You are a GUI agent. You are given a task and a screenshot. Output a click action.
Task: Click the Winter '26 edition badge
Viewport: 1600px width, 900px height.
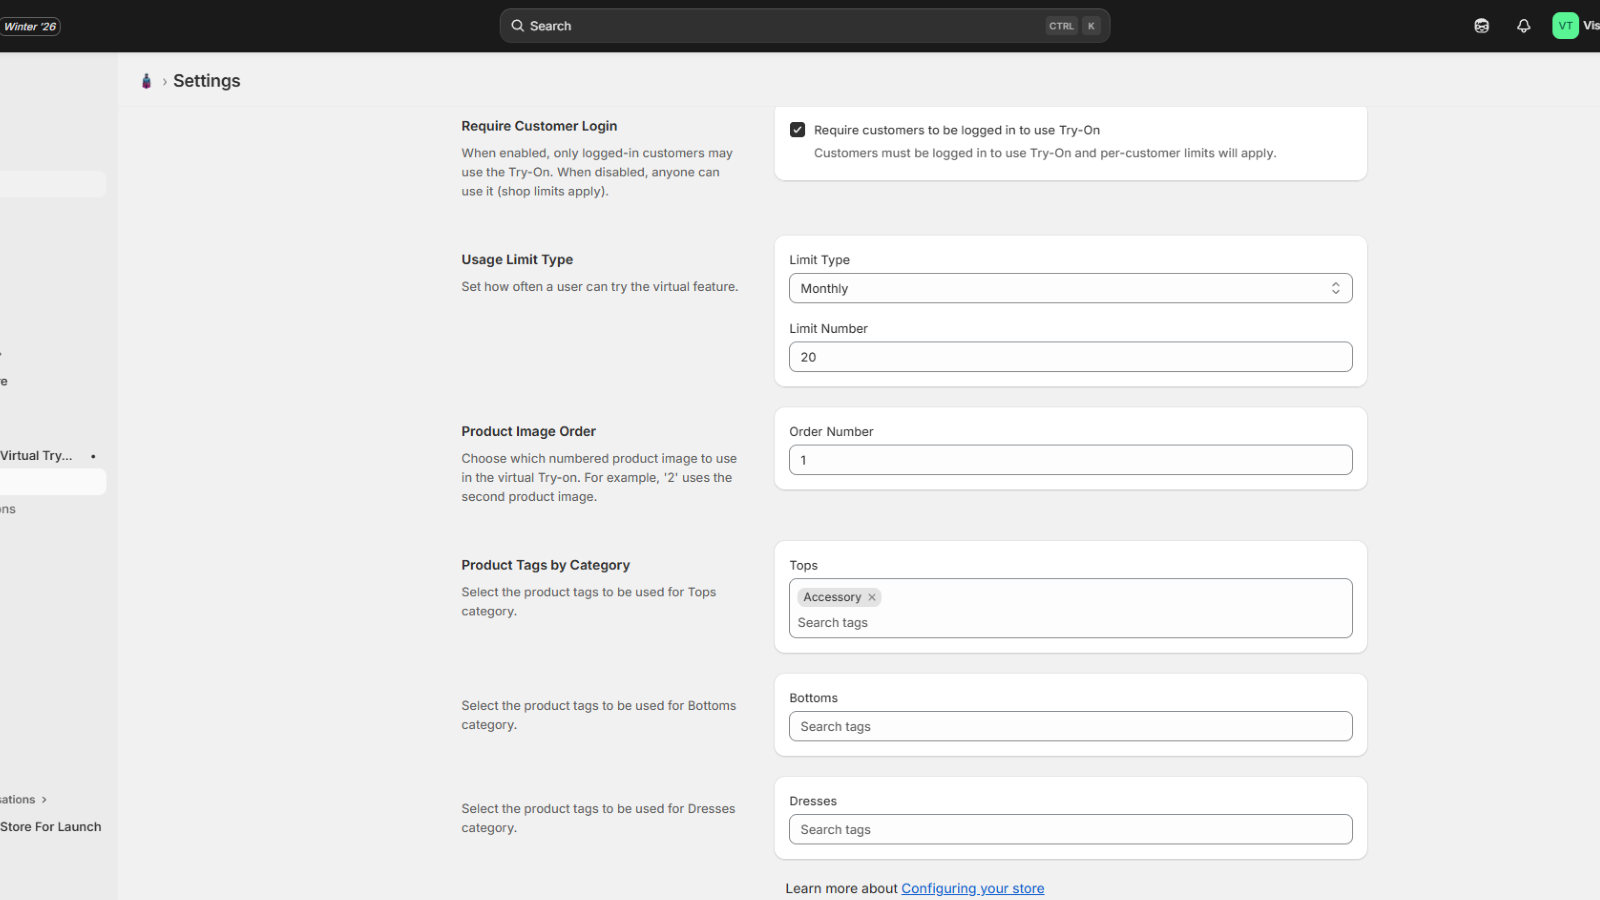[30, 26]
